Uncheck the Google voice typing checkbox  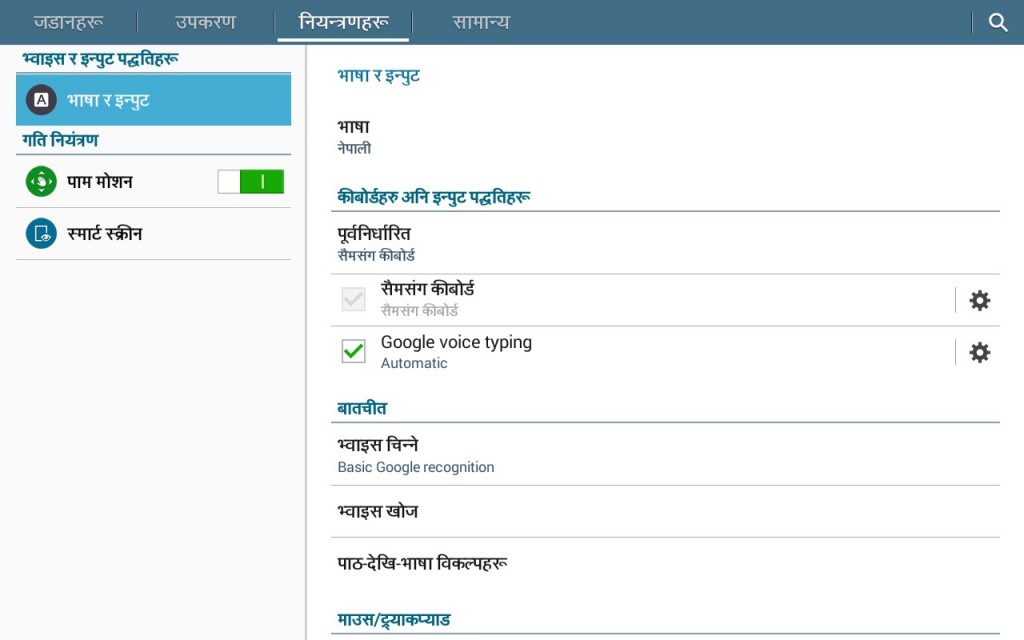tap(352, 352)
